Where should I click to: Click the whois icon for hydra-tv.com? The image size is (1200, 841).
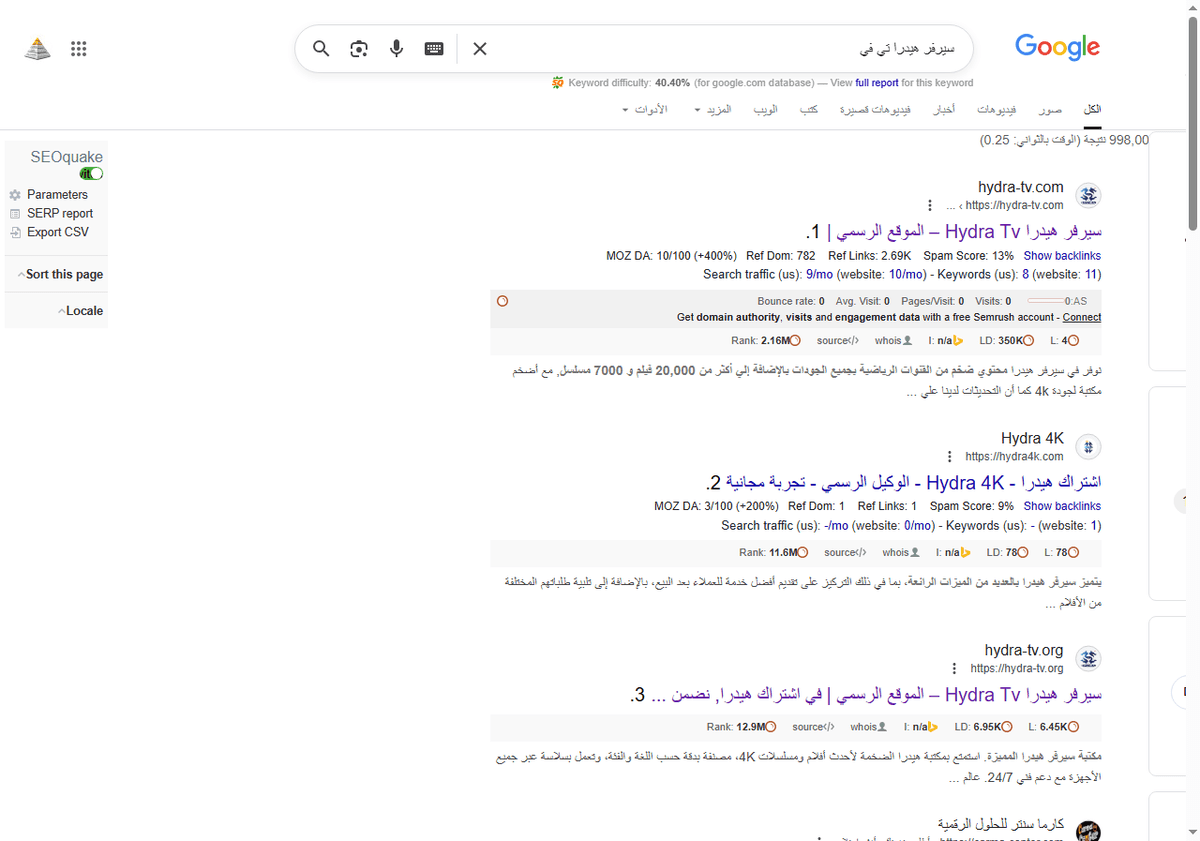pos(891,340)
